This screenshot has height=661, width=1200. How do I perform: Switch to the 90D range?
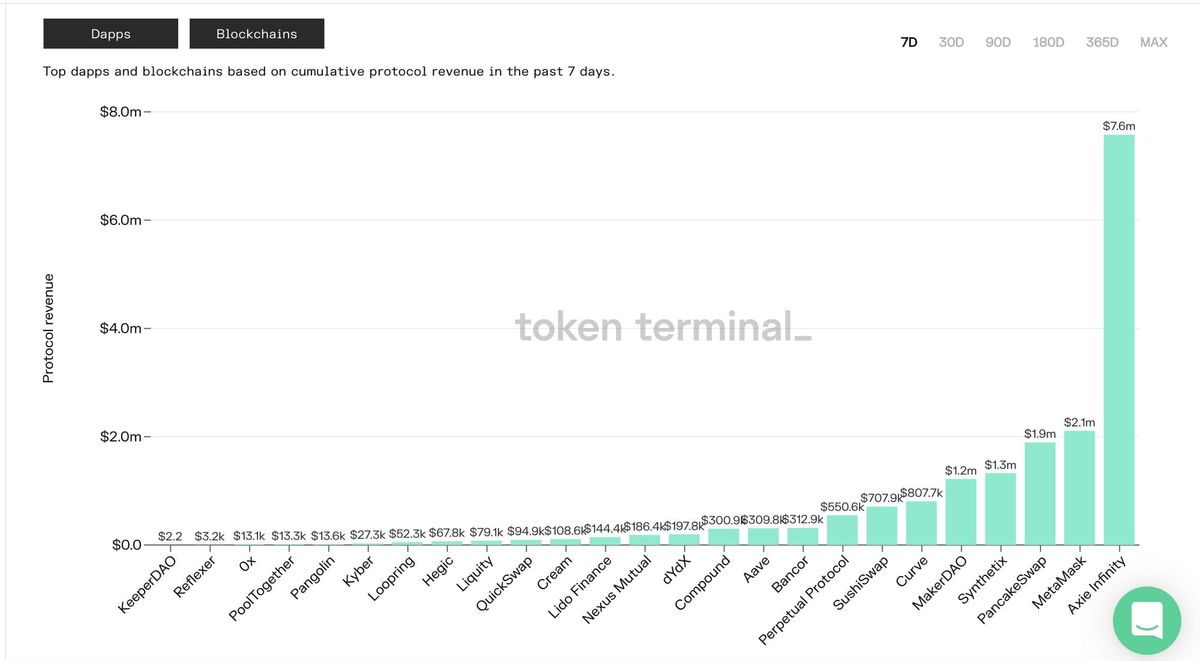(x=997, y=42)
